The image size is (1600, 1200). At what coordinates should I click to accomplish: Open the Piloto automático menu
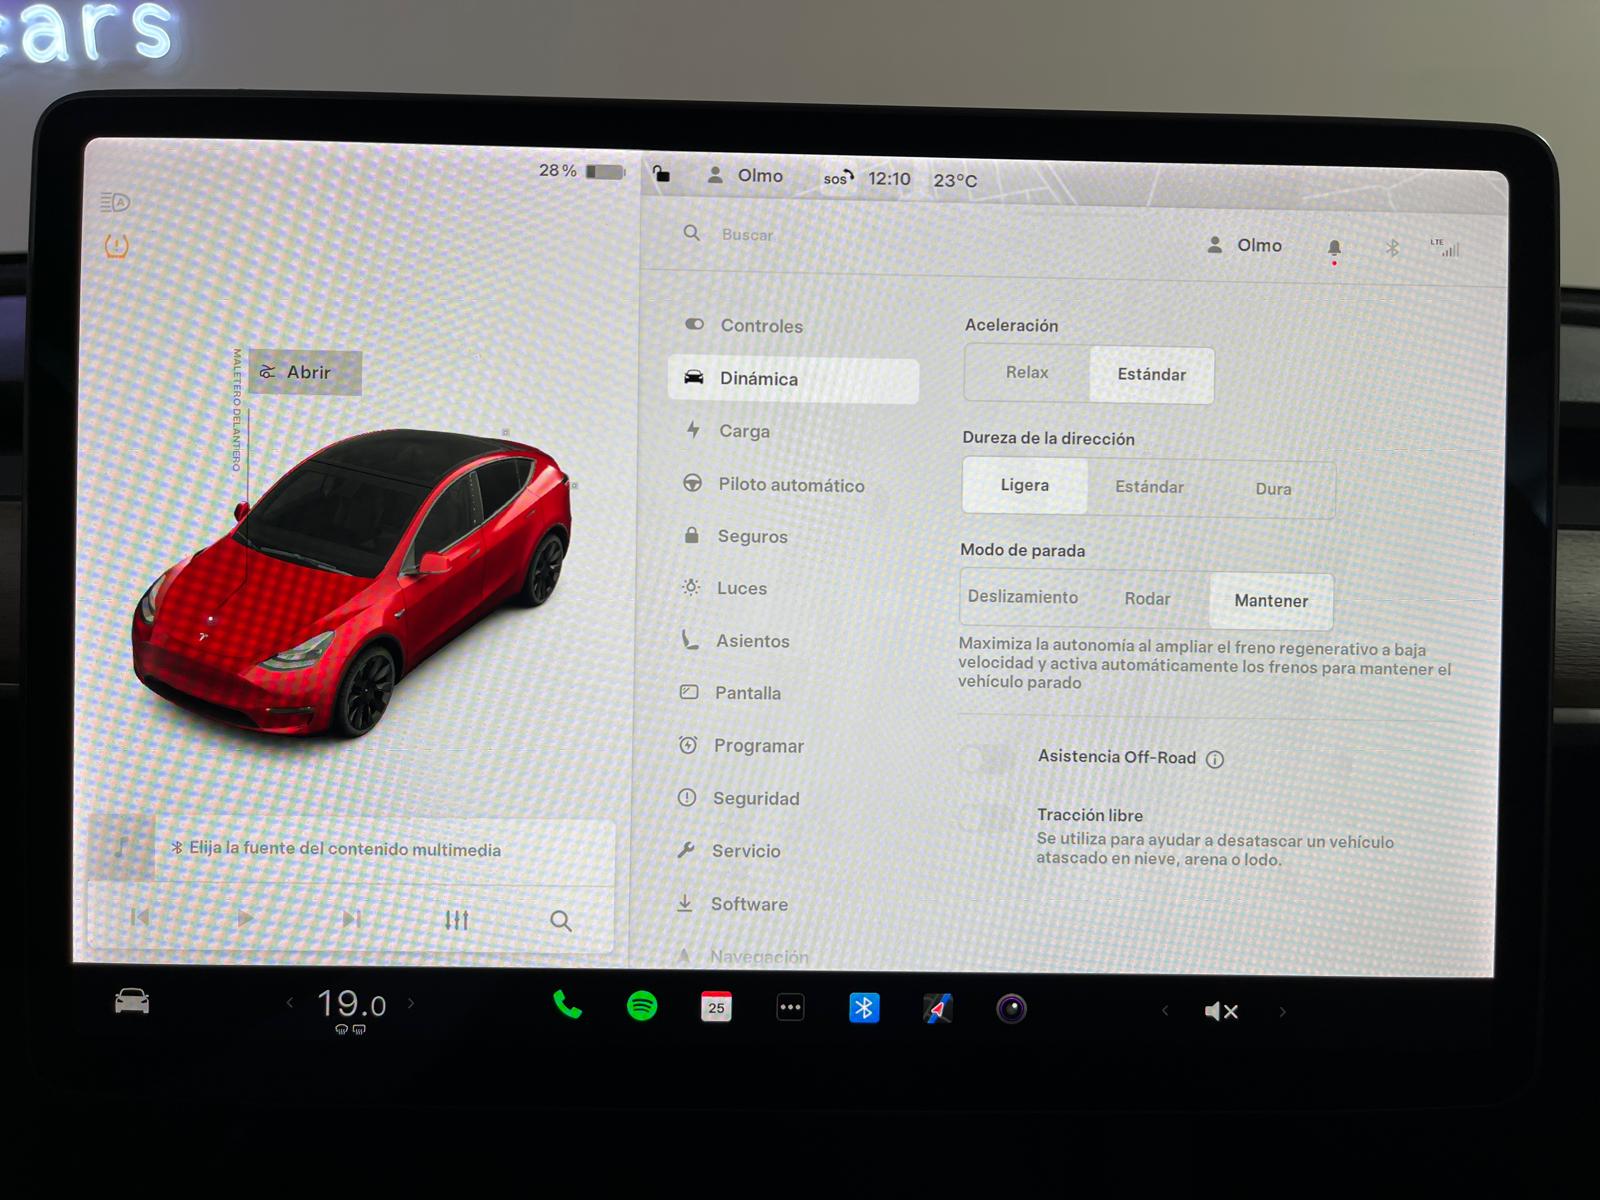pyautogui.click(x=790, y=485)
